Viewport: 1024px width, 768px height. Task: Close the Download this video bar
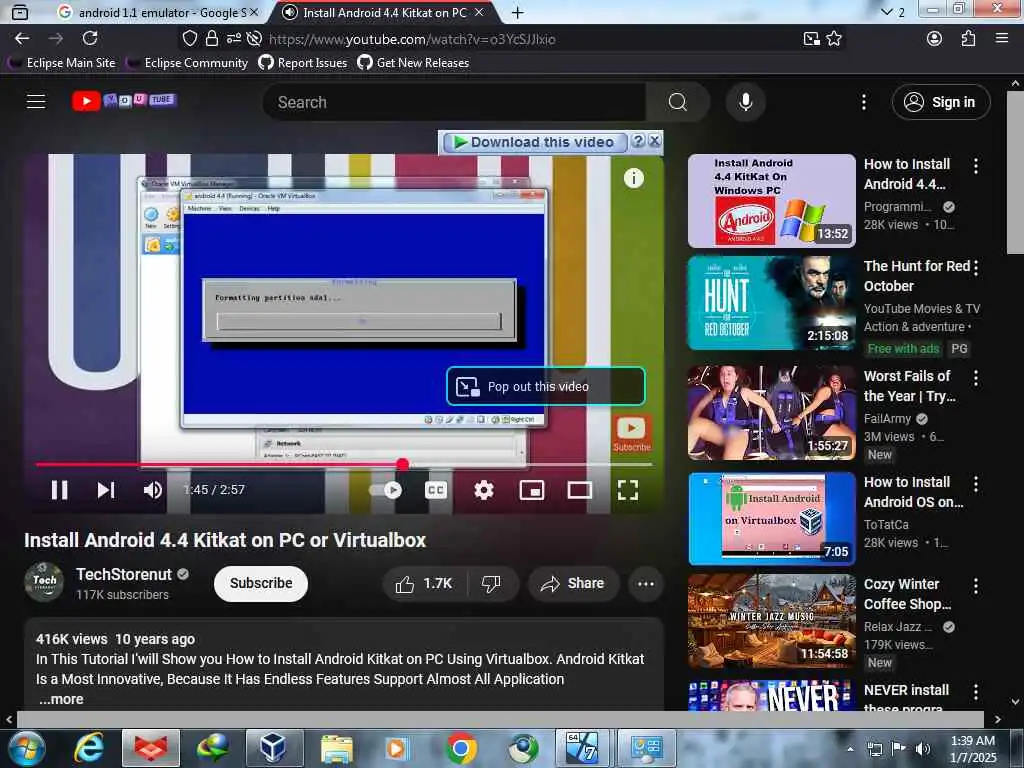(x=654, y=141)
